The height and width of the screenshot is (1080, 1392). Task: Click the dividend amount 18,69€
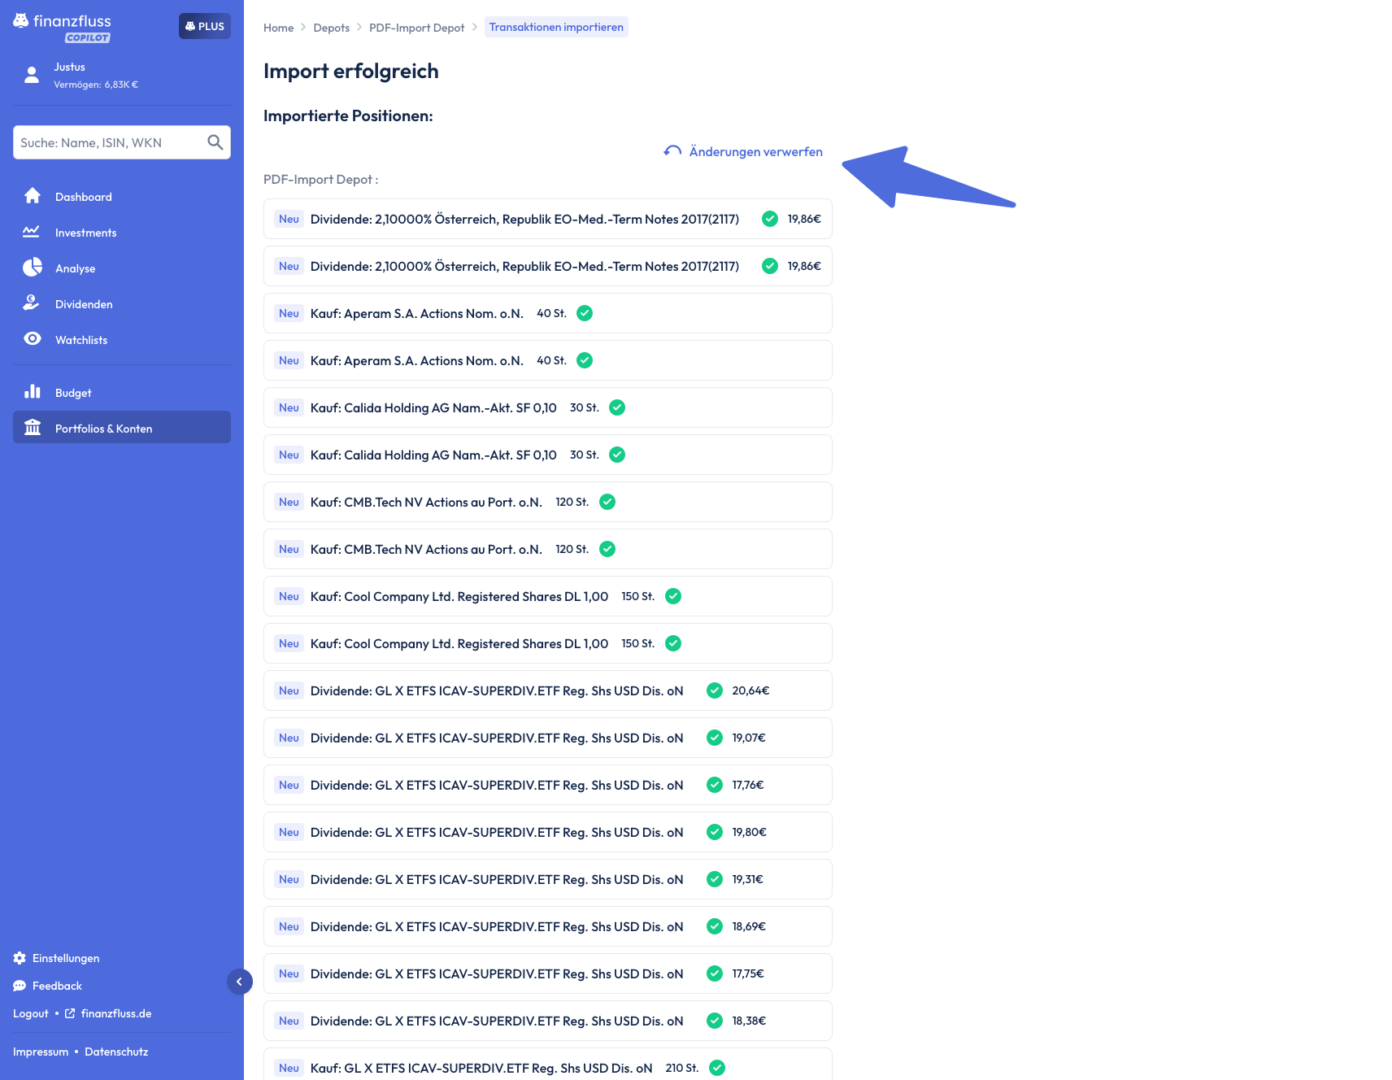(749, 926)
